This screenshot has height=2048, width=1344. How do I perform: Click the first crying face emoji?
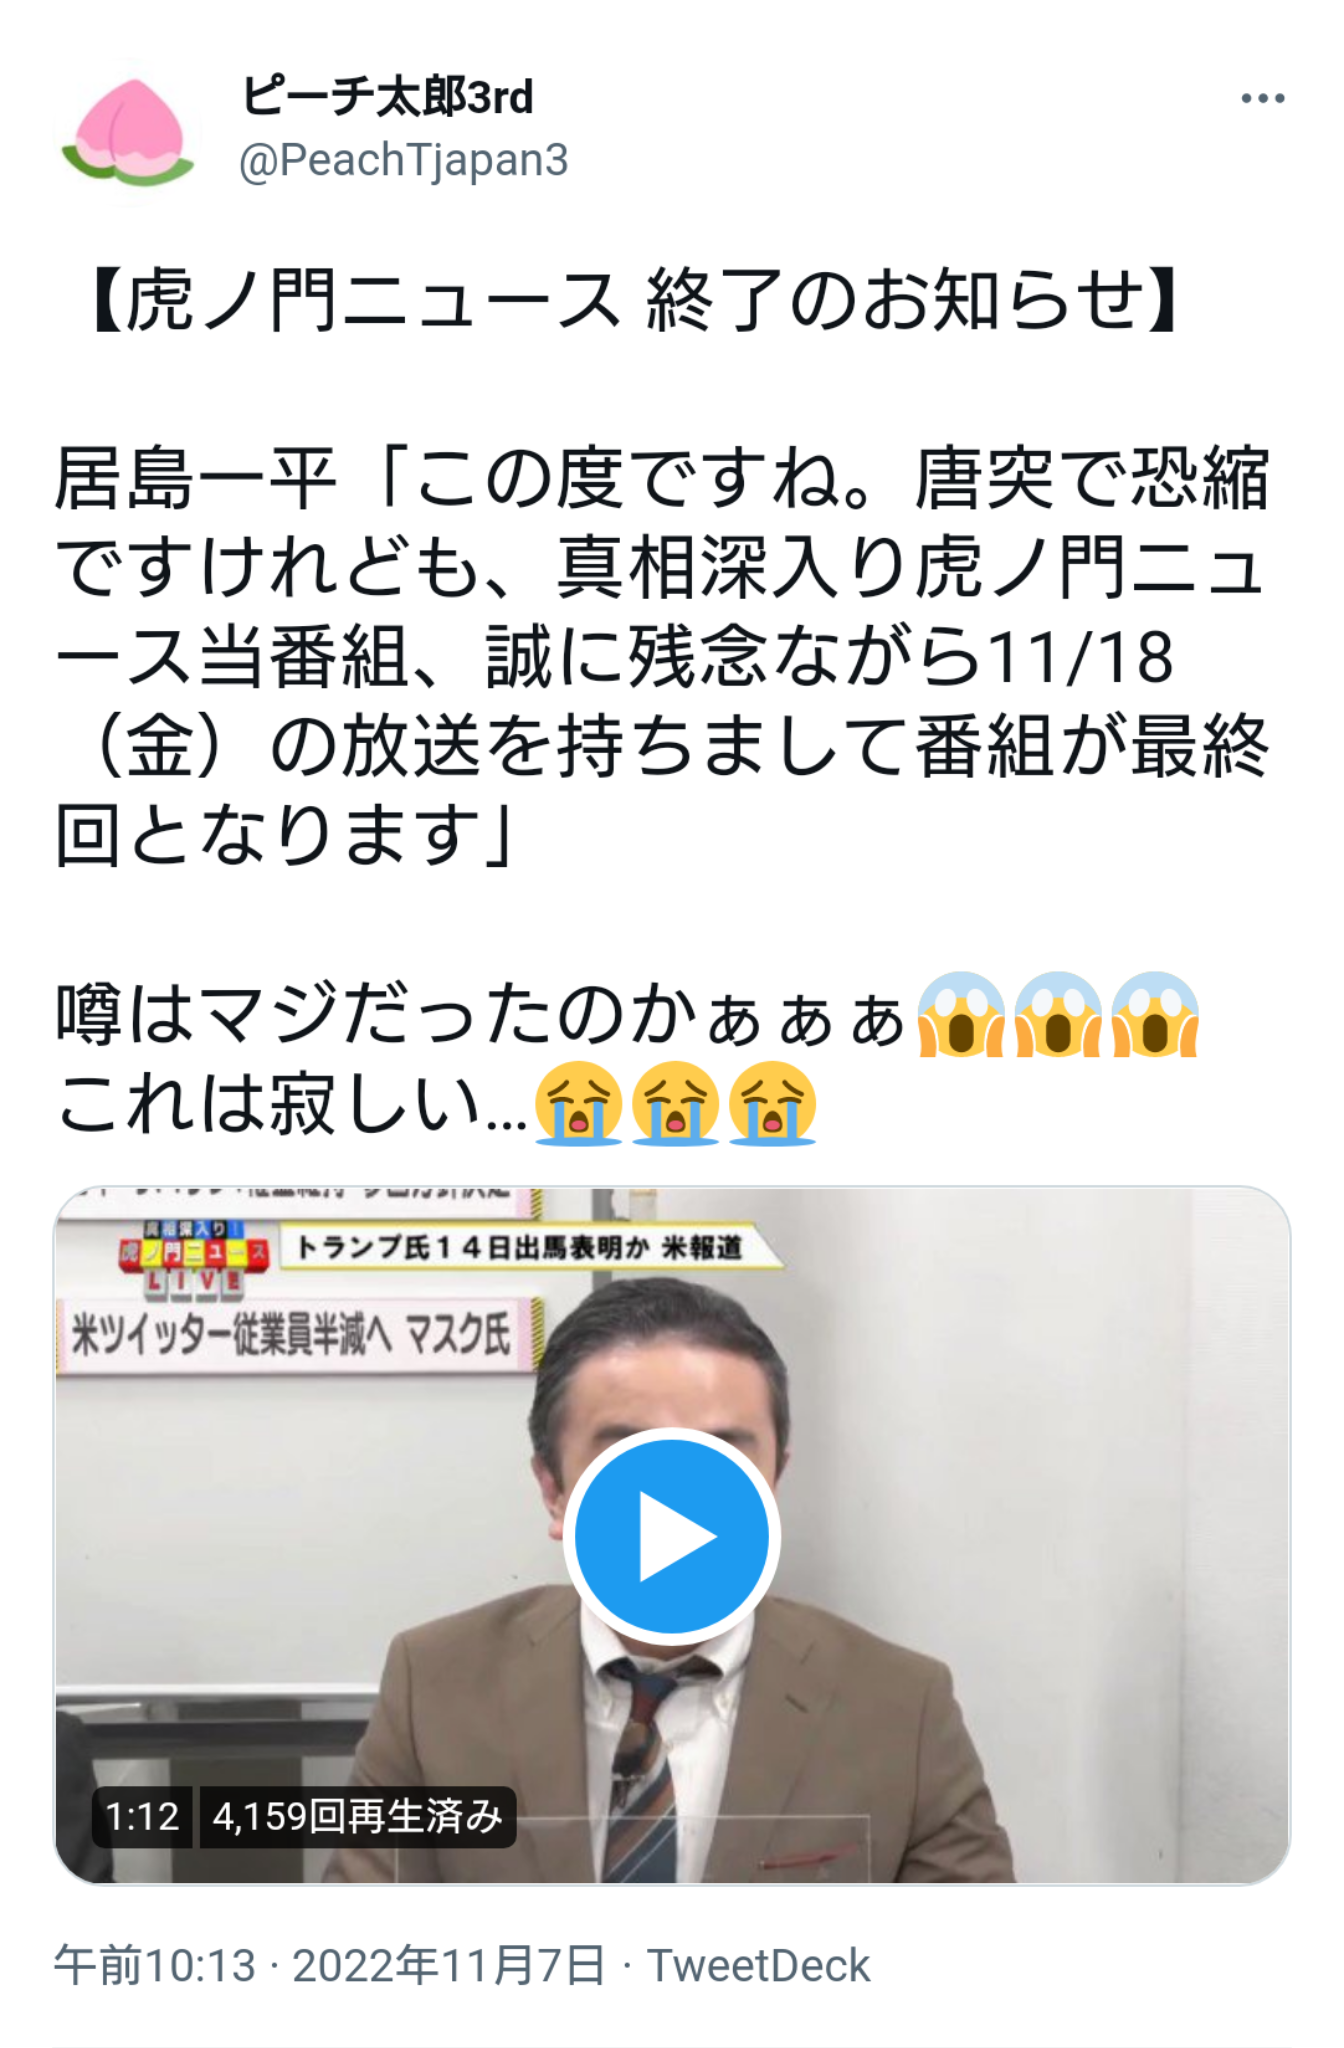579,1103
